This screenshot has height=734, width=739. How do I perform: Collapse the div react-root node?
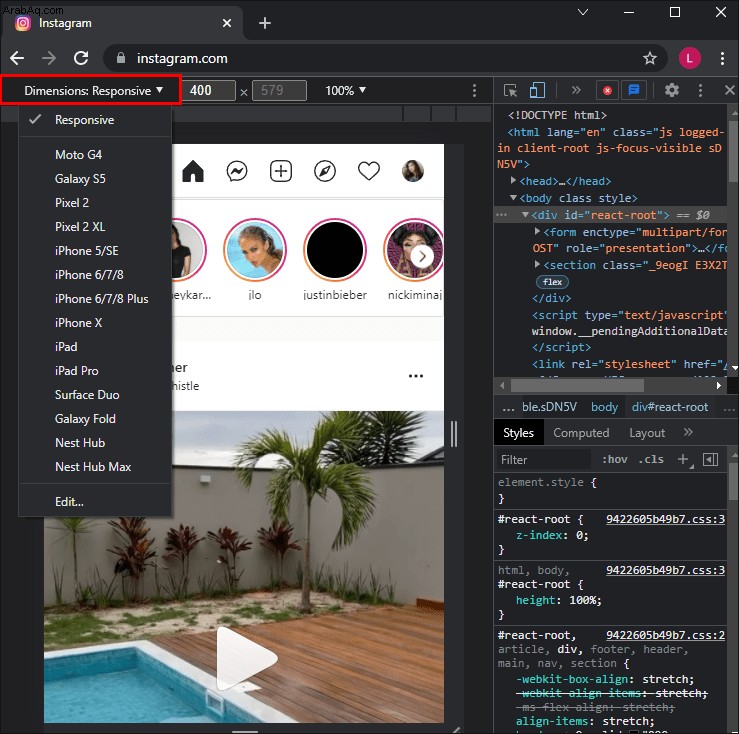pyautogui.click(x=525, y=214)
